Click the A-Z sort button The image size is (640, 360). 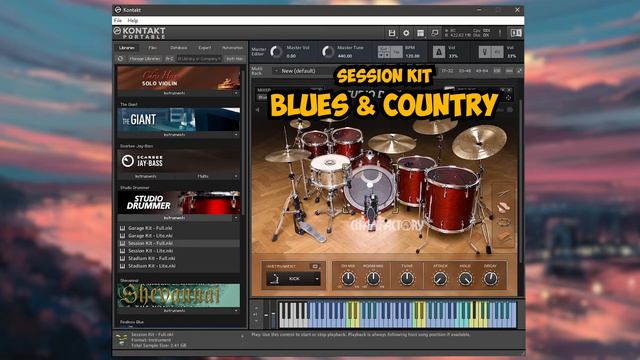(x=169, y=59)
